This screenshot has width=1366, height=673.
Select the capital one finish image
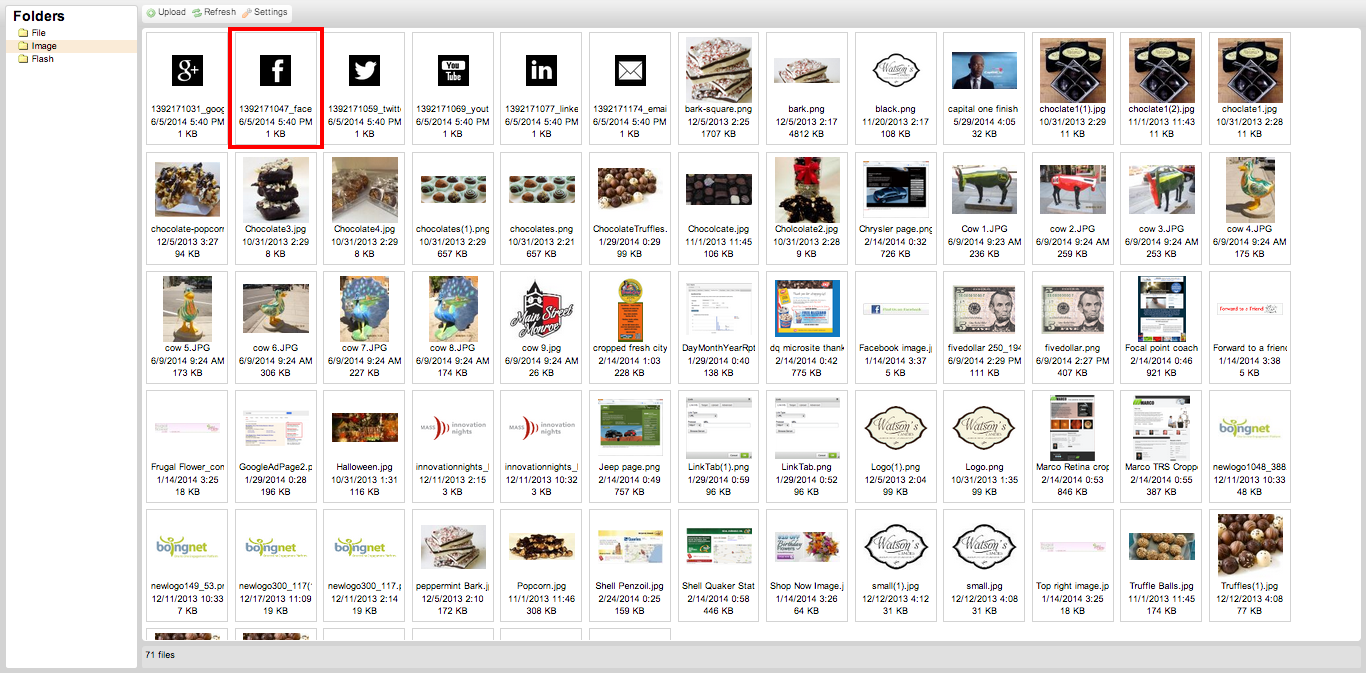tap(984, 89)
